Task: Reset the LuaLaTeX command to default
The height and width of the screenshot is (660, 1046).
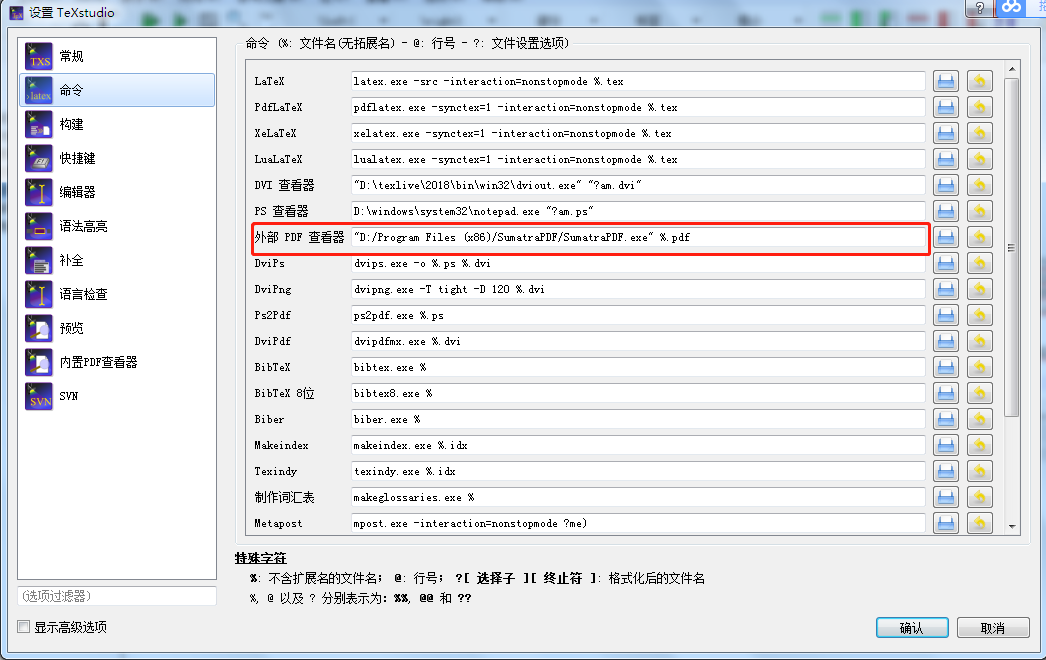Action: [979, 159]
